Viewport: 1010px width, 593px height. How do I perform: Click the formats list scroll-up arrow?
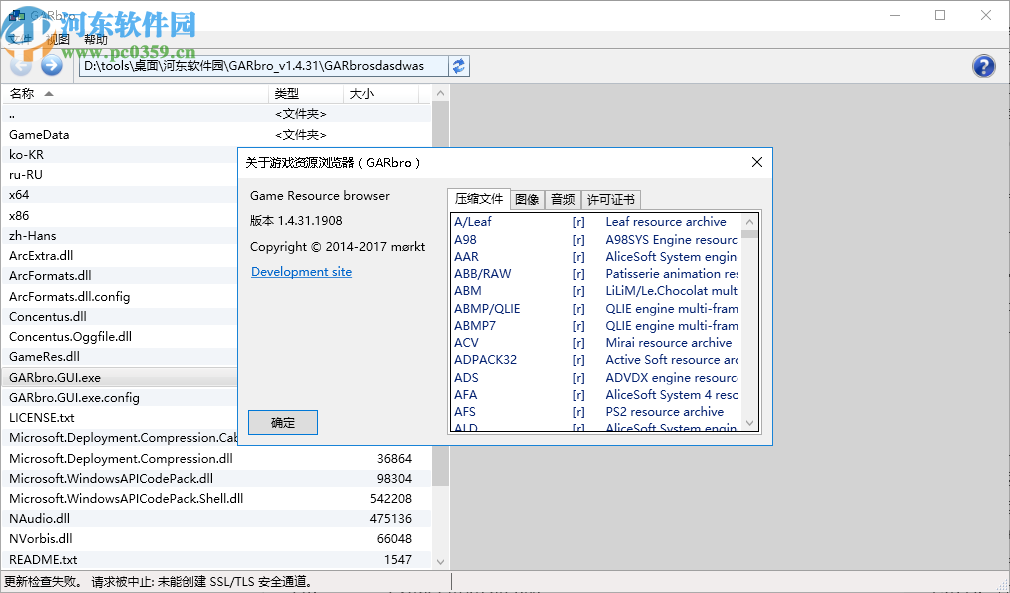(749, 222)
